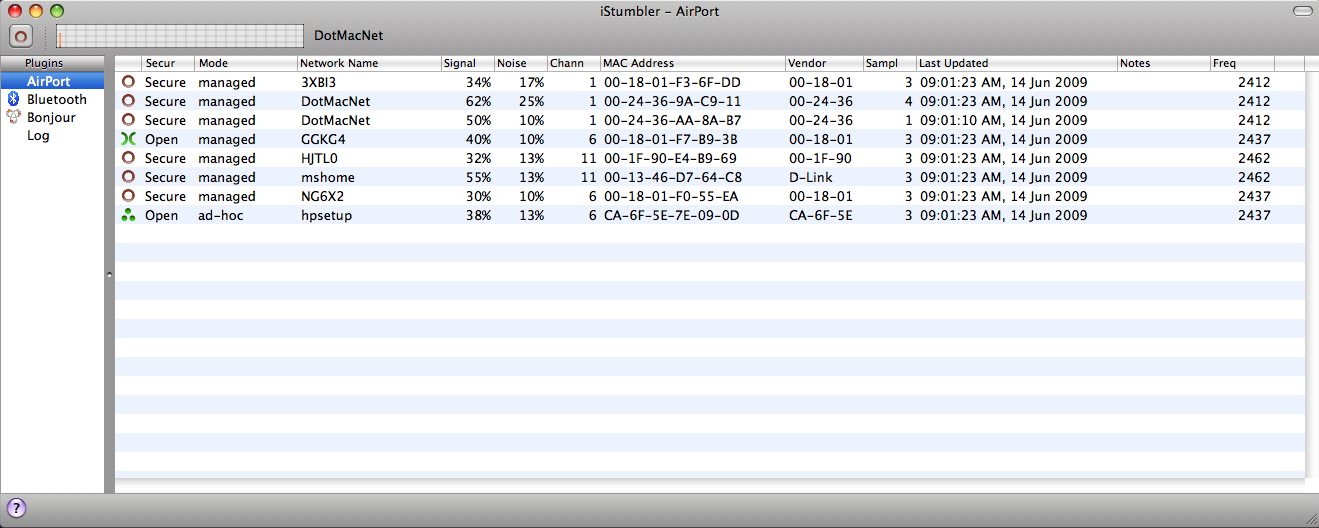This screenshot has width=1319, height=528.
Task: Click the secure icon for 3XBI3 network
Action: coord(128,82)
